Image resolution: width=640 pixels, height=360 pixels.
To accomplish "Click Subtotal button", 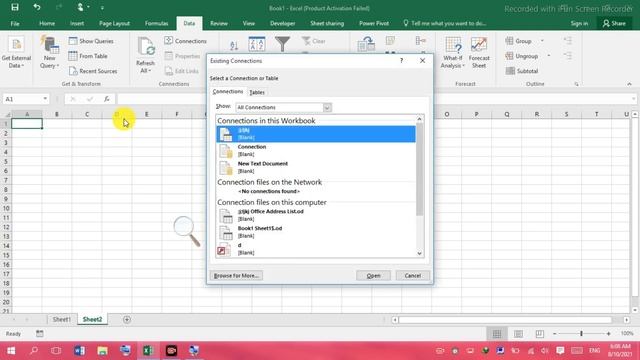I will 522,71.
